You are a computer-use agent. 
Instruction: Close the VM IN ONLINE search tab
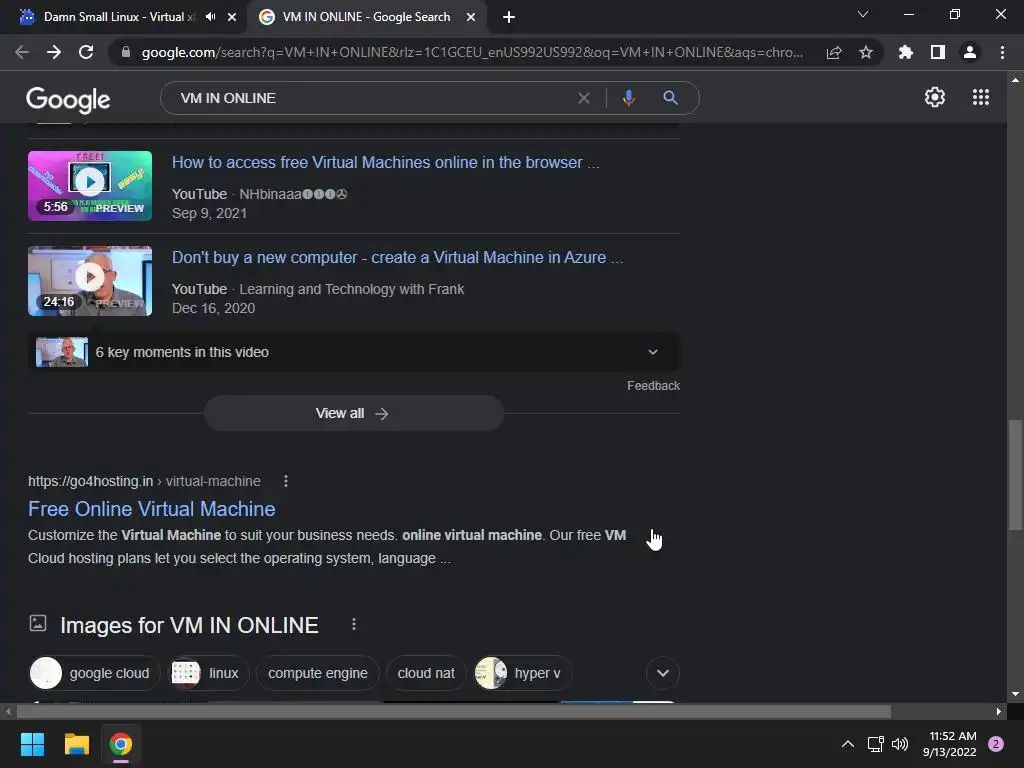click(x=471, y=17)
